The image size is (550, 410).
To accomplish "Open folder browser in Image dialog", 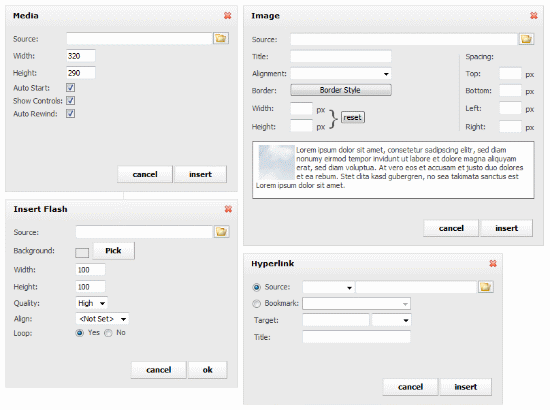I will coord(526,39).
